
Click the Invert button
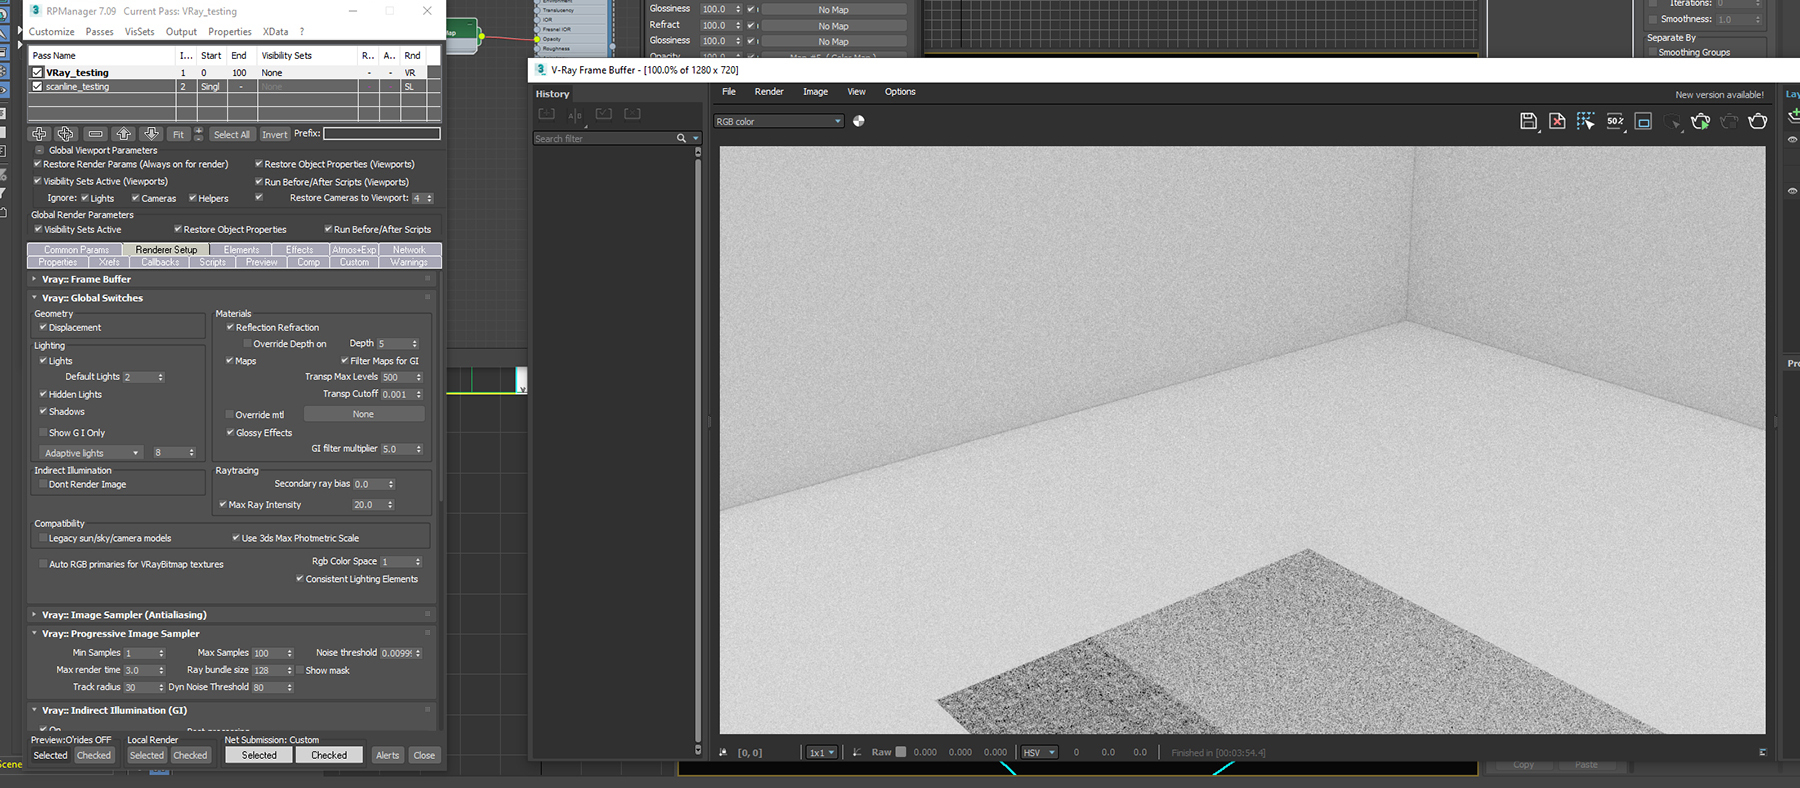pos(275,134)
